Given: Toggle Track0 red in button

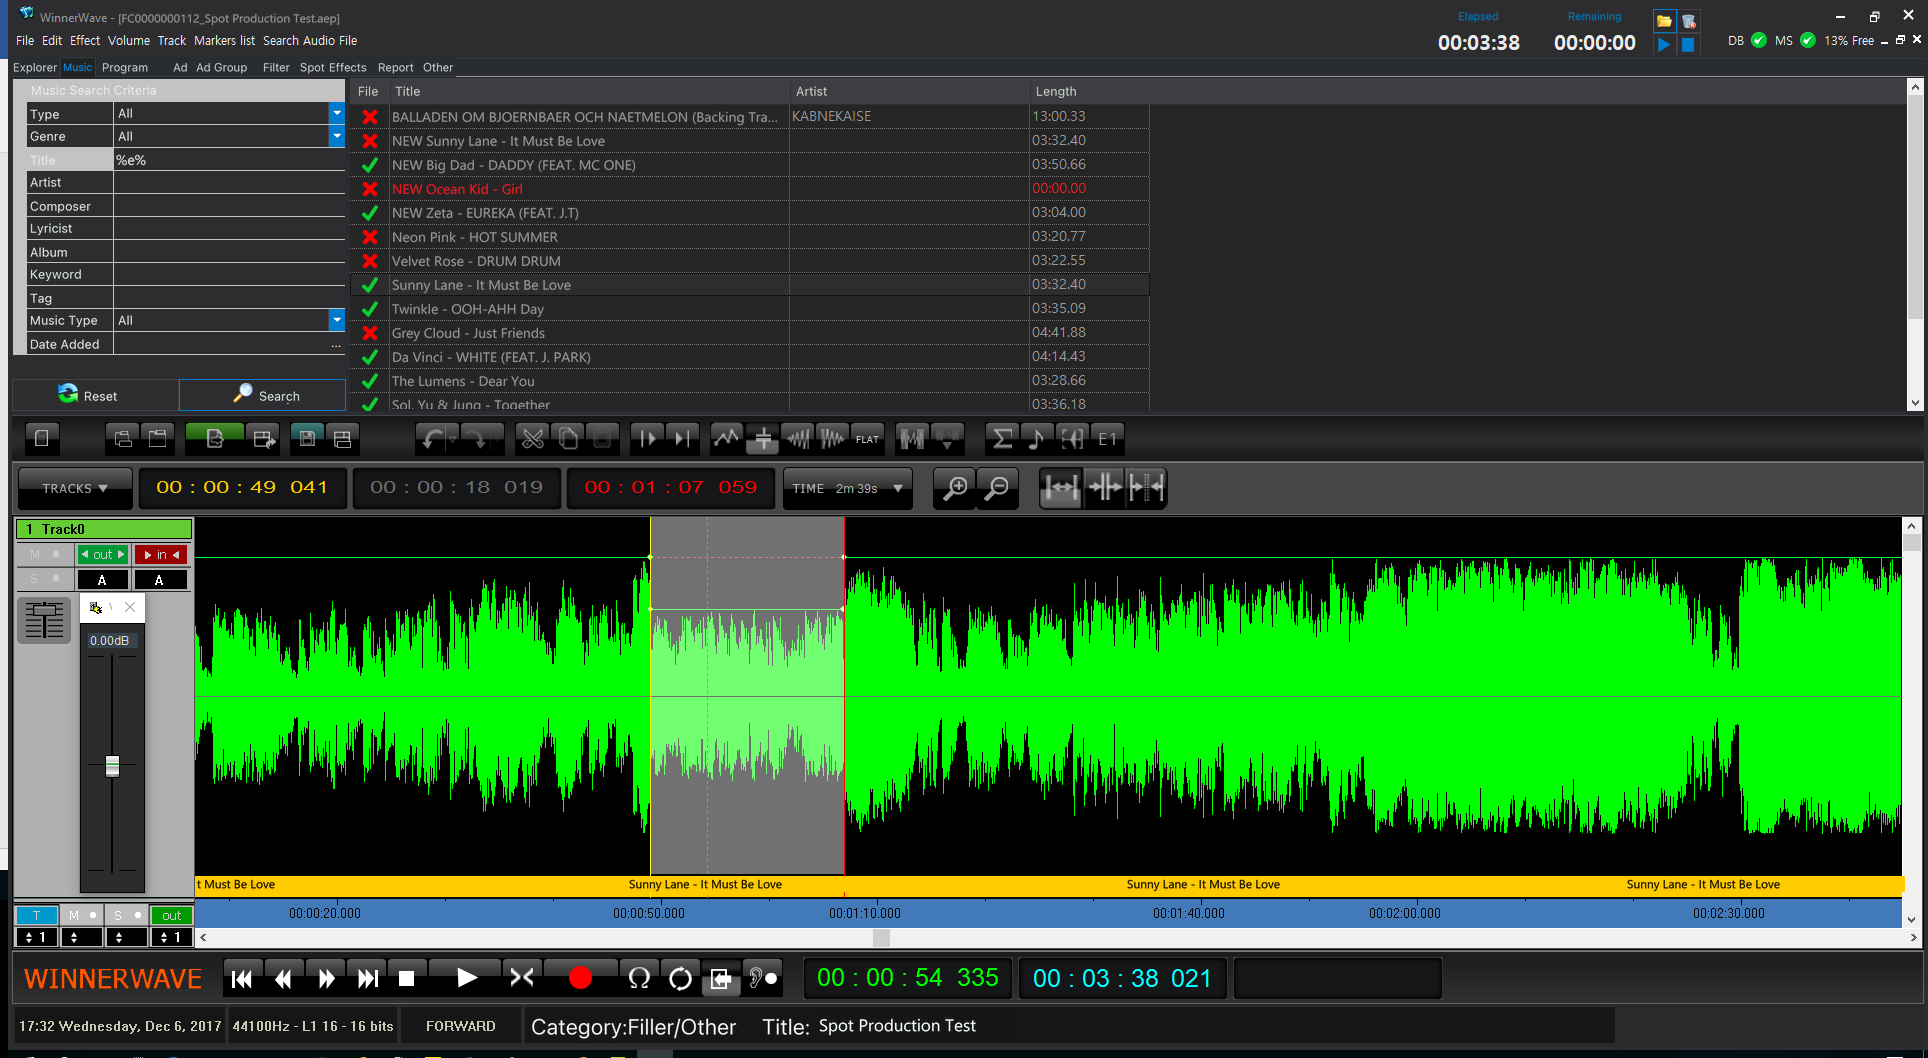Looking at the screenshot, I should [x=161, y=554].
